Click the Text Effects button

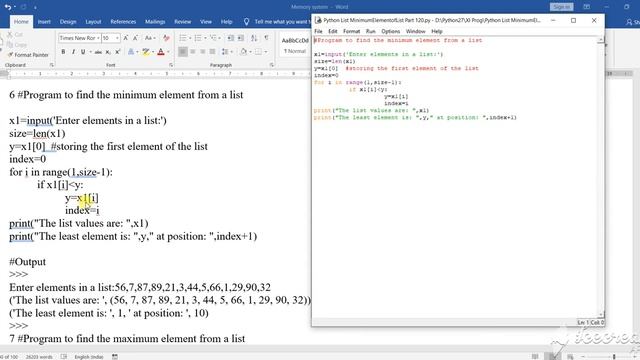point(131,52)
